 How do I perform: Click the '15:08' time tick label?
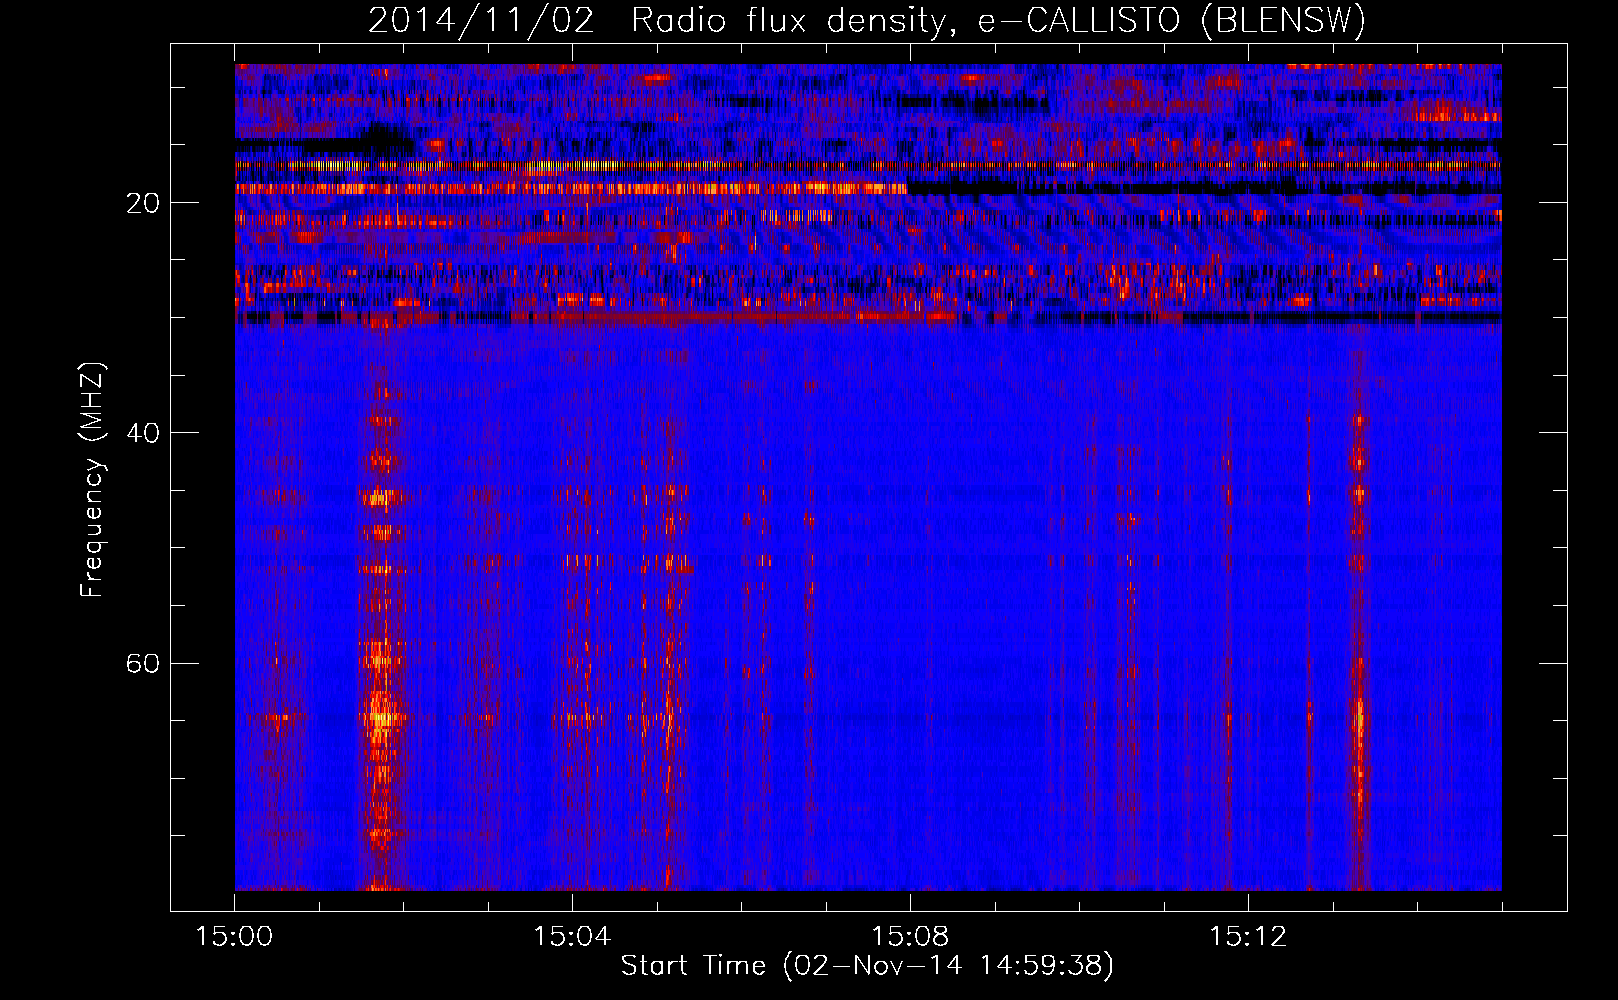[910, 937]
